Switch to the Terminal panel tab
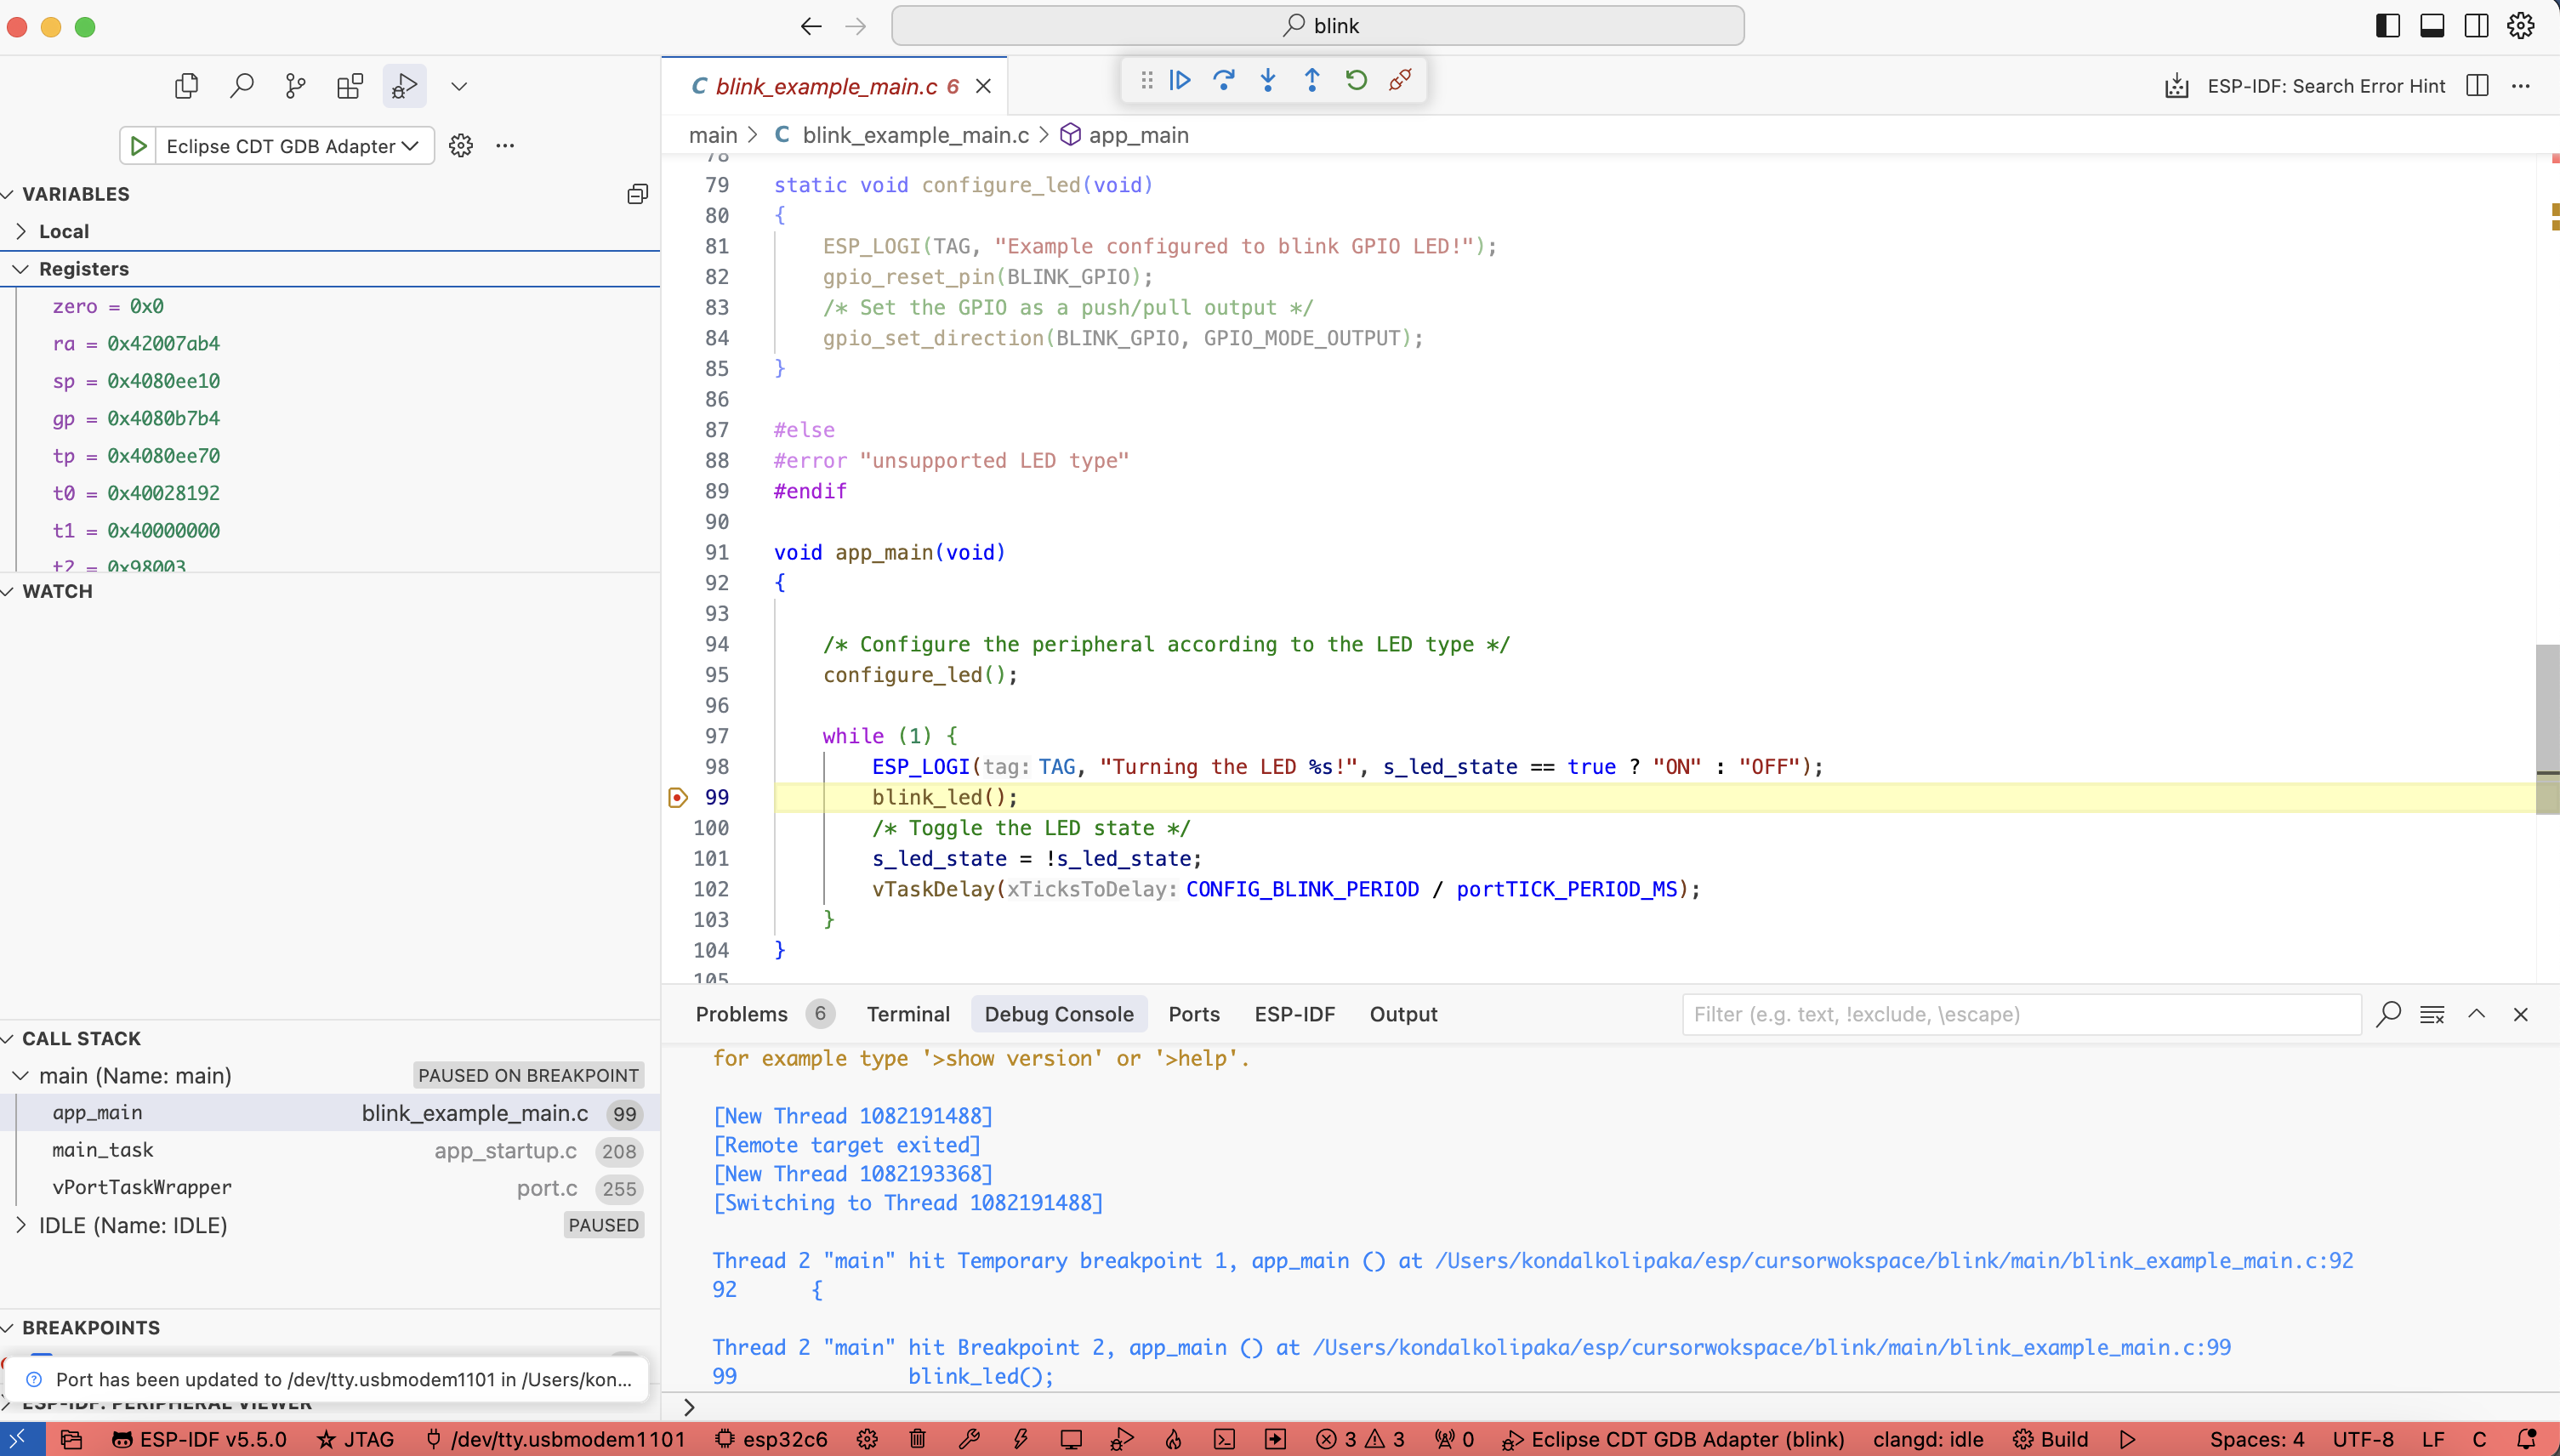The height and width of the screenshot is (1456, 2560). pyautogui.click(x=908, y=1014)
